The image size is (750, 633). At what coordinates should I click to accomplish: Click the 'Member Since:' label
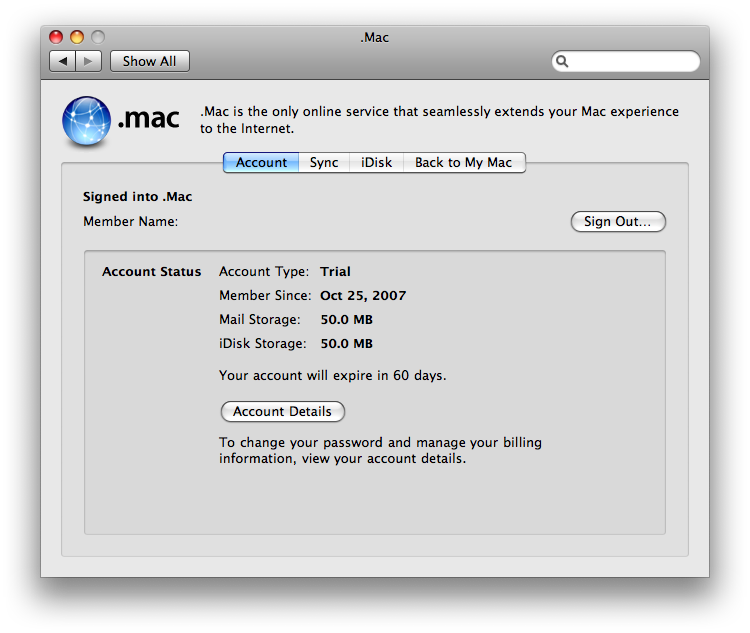pos(265,296)
